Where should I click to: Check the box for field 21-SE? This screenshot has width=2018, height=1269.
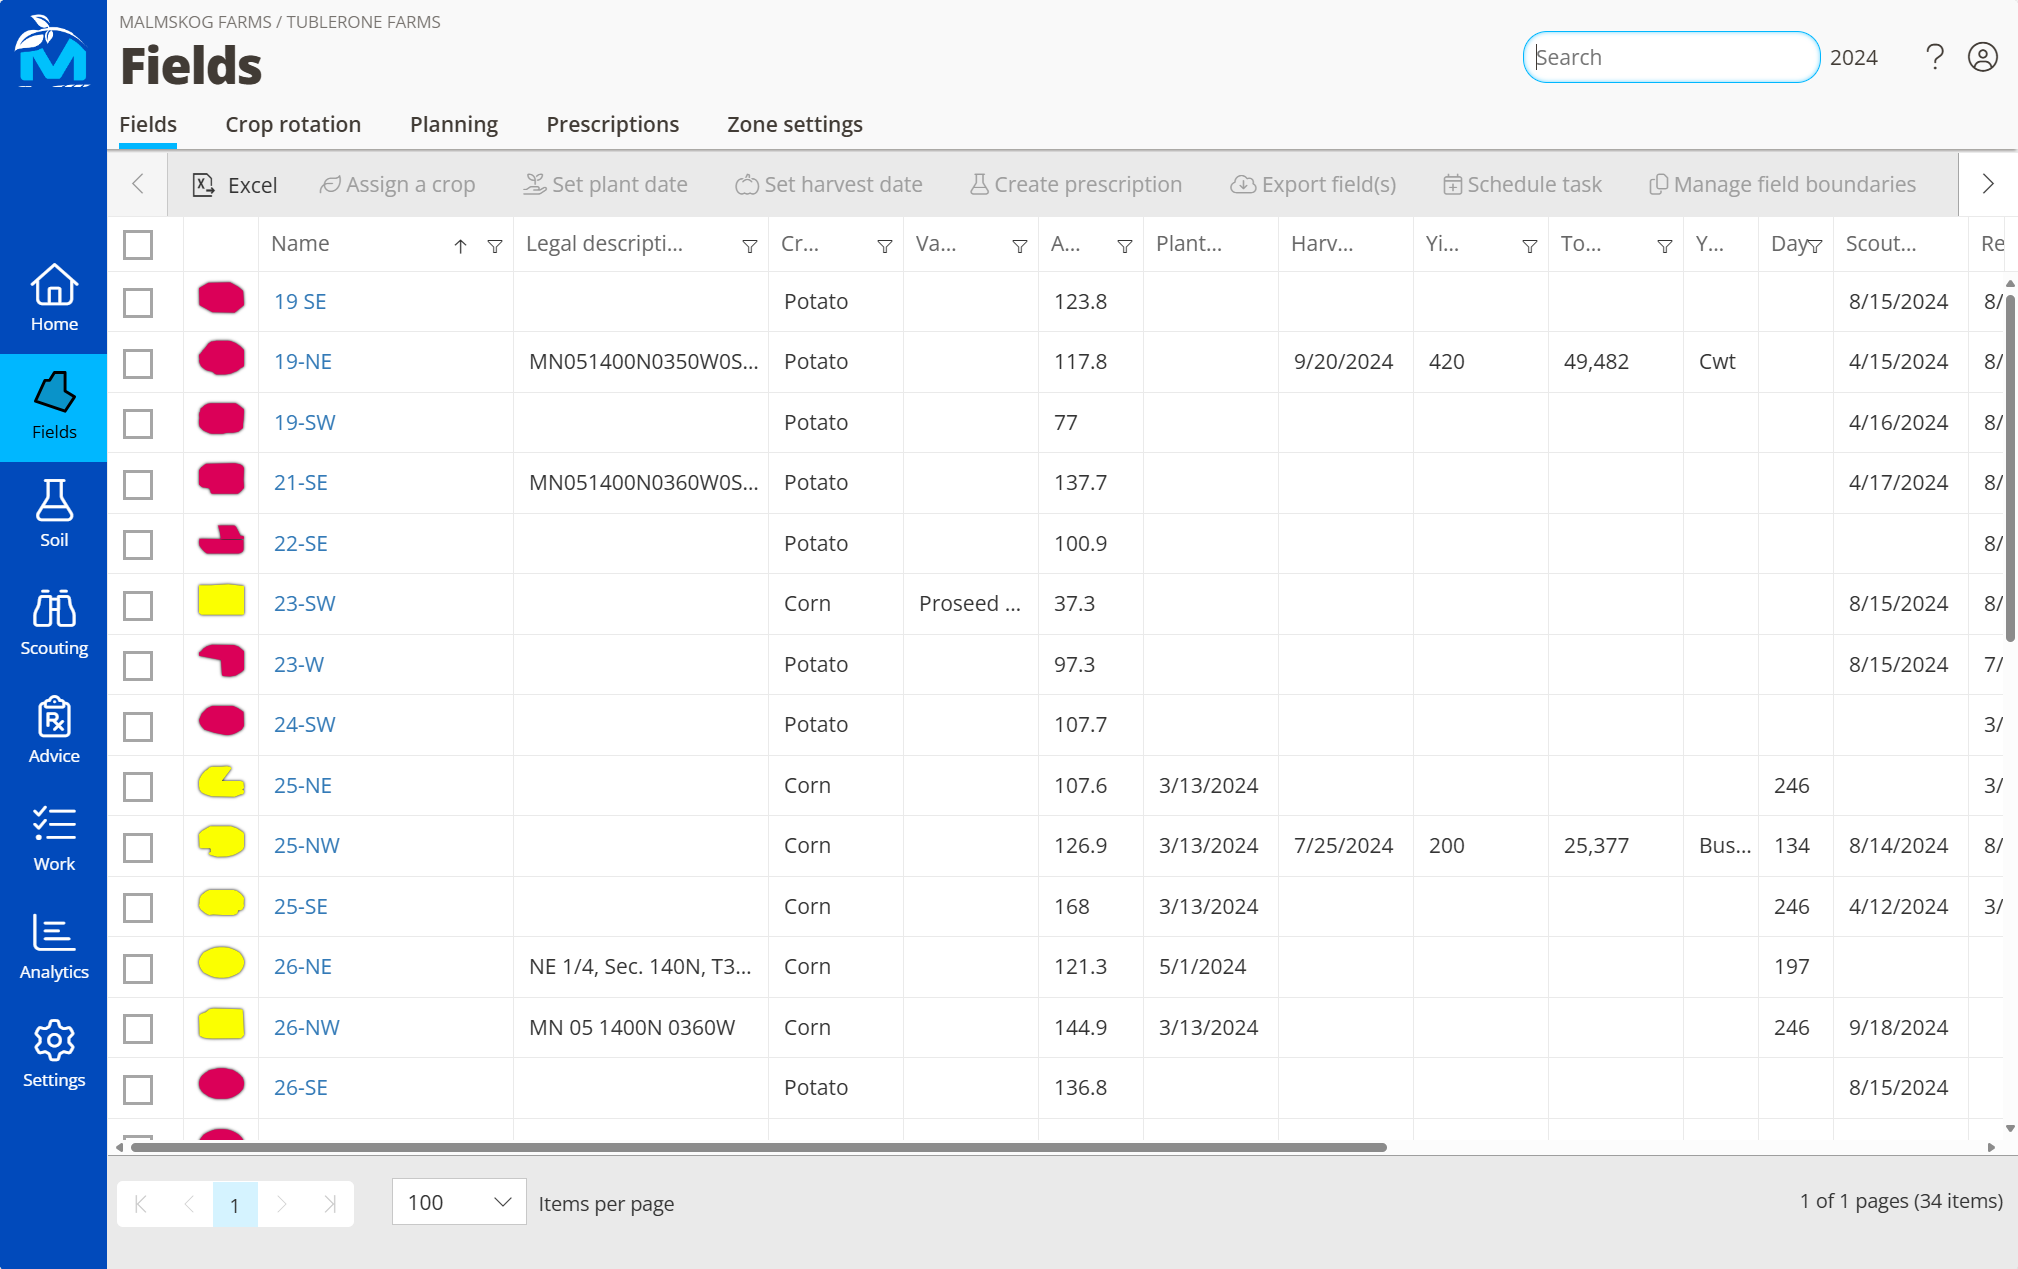coord(138,484)
